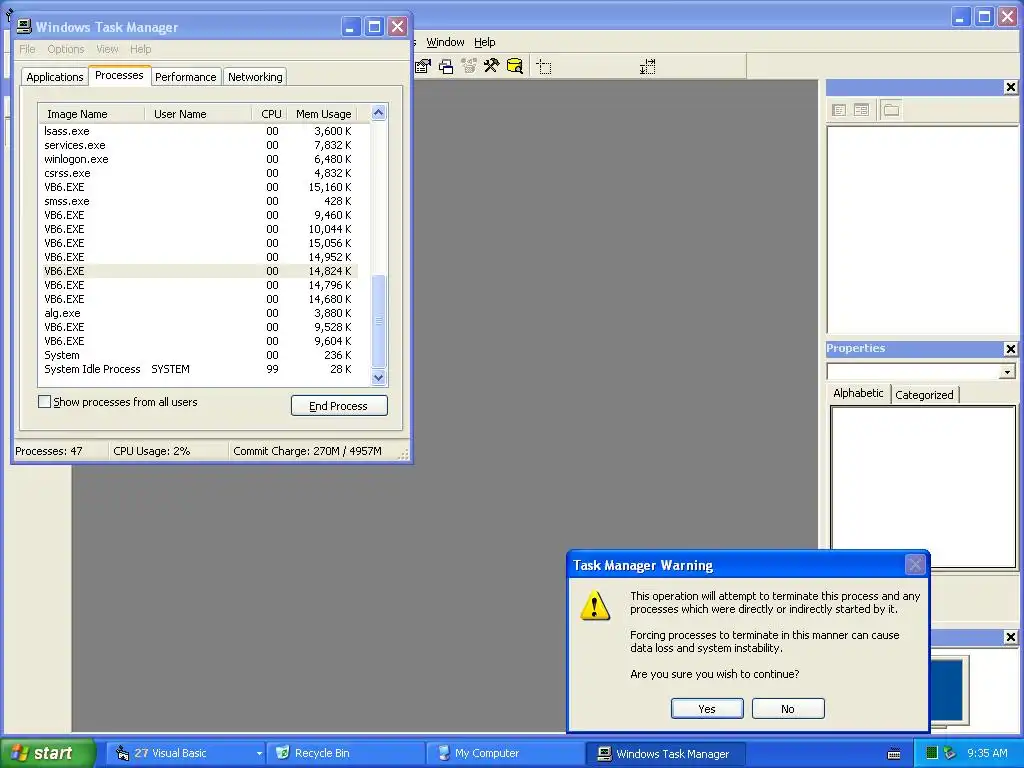Tick Show processes from all users

click(x=44, y=402)
